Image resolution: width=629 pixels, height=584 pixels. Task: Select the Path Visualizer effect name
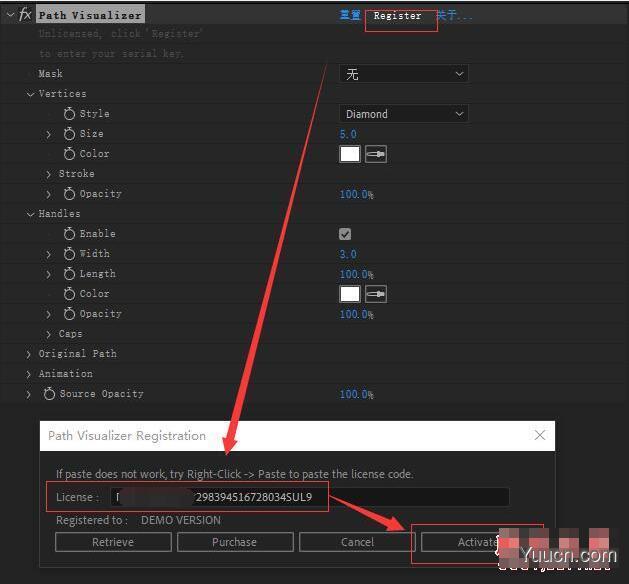(90, 15)
